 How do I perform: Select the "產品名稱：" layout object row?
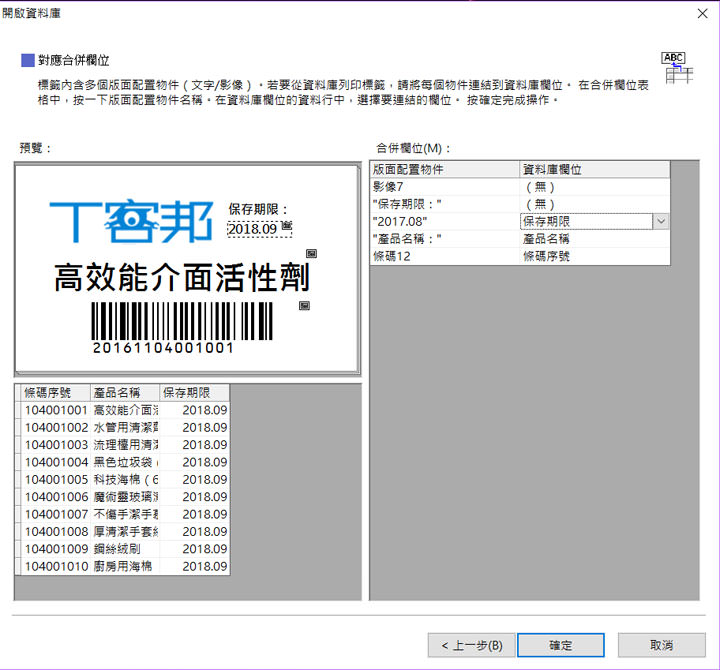coord(445,239)
